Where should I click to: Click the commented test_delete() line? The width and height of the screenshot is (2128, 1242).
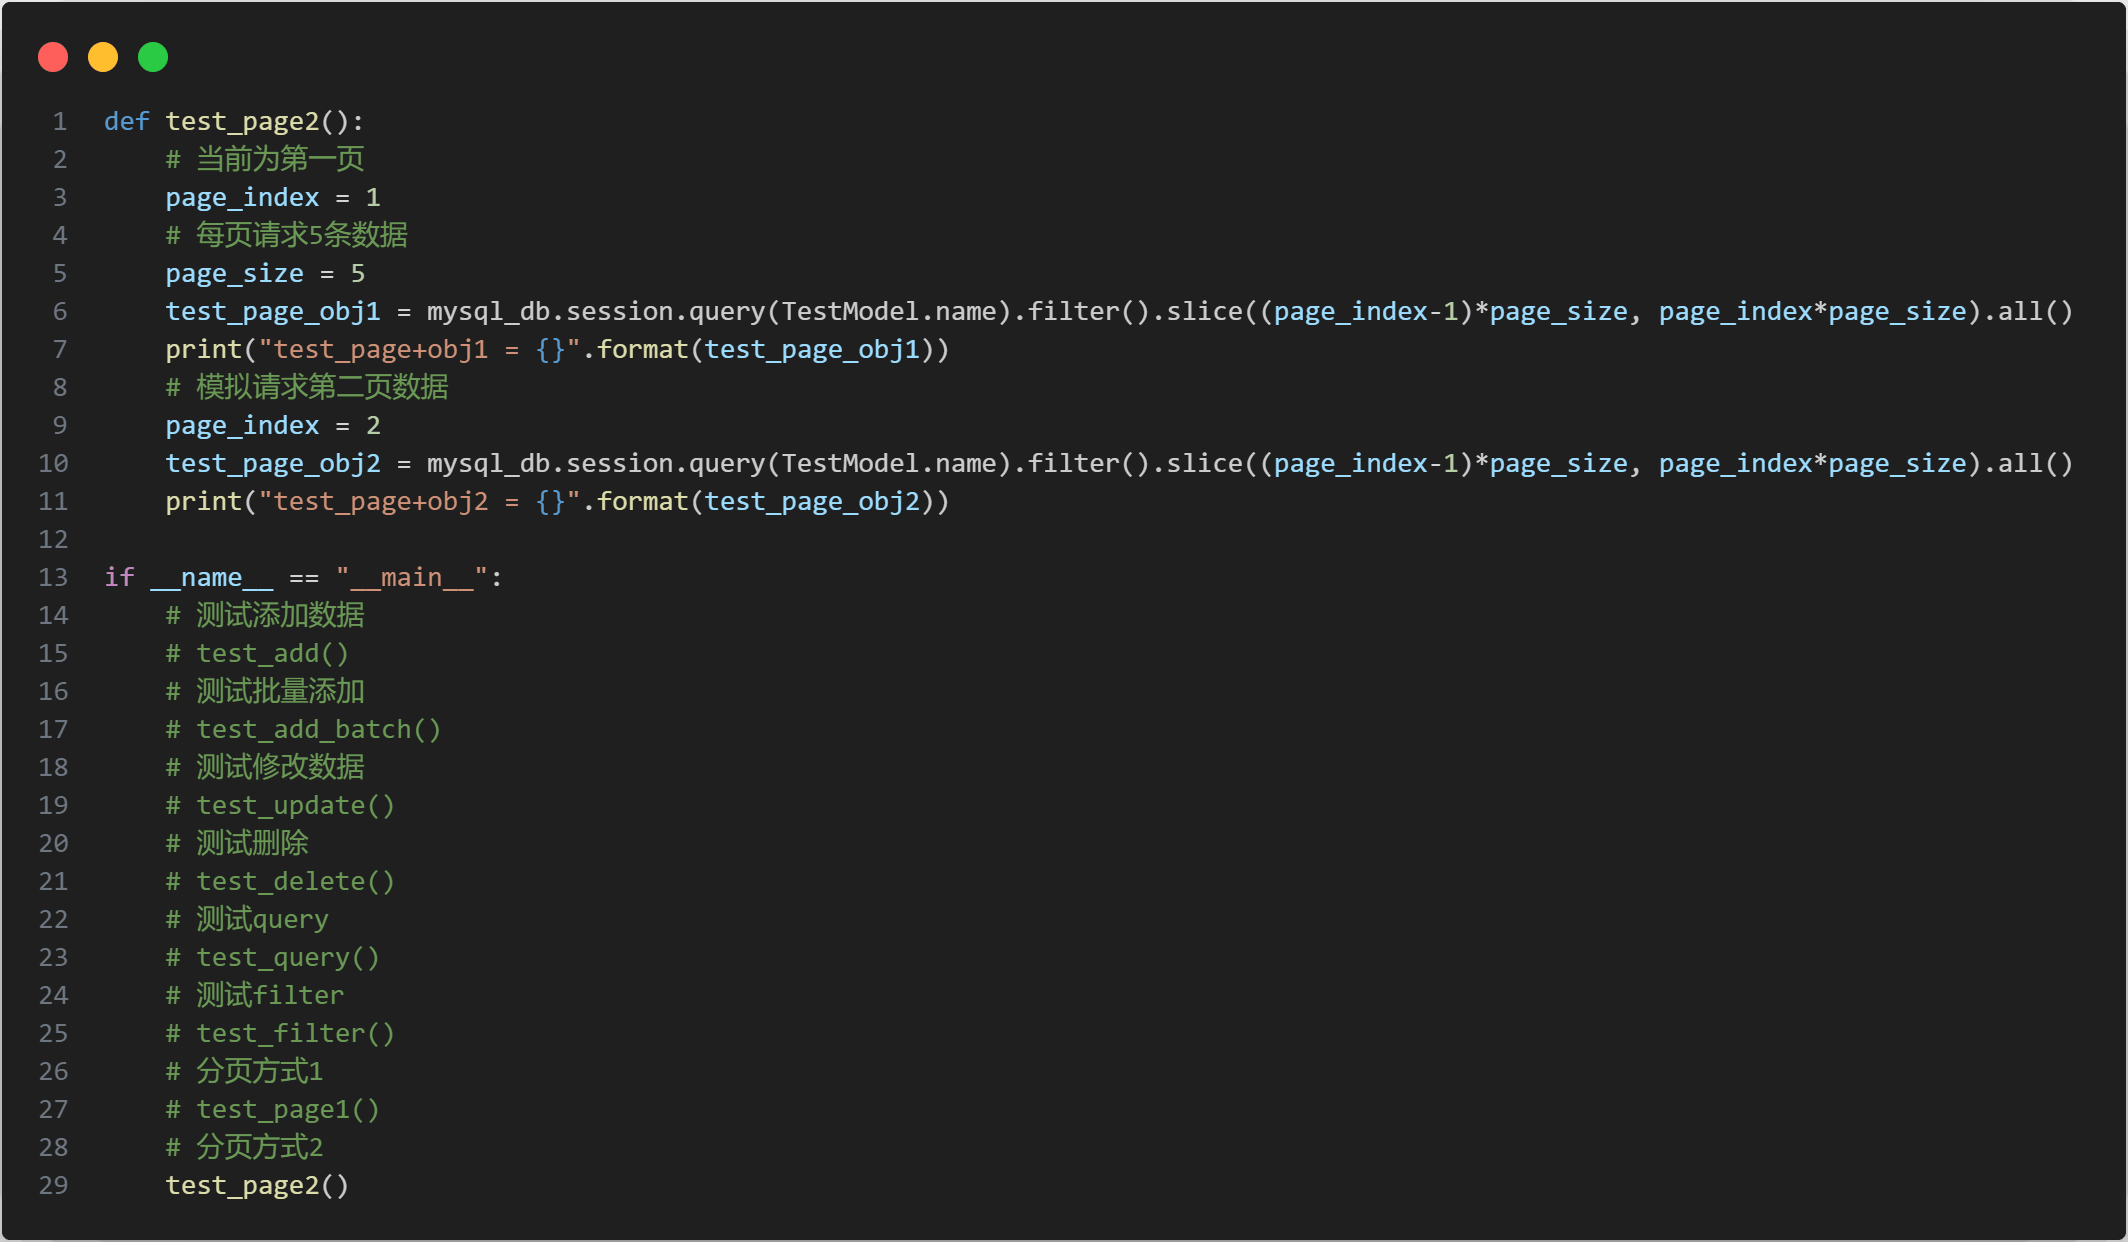280,882
